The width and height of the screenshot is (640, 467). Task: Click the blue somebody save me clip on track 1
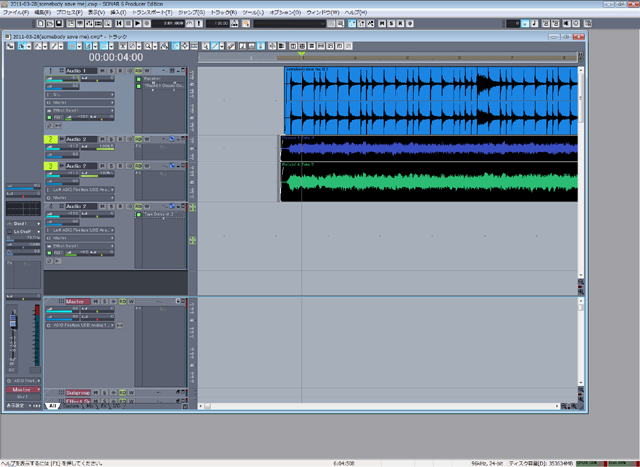431,100
